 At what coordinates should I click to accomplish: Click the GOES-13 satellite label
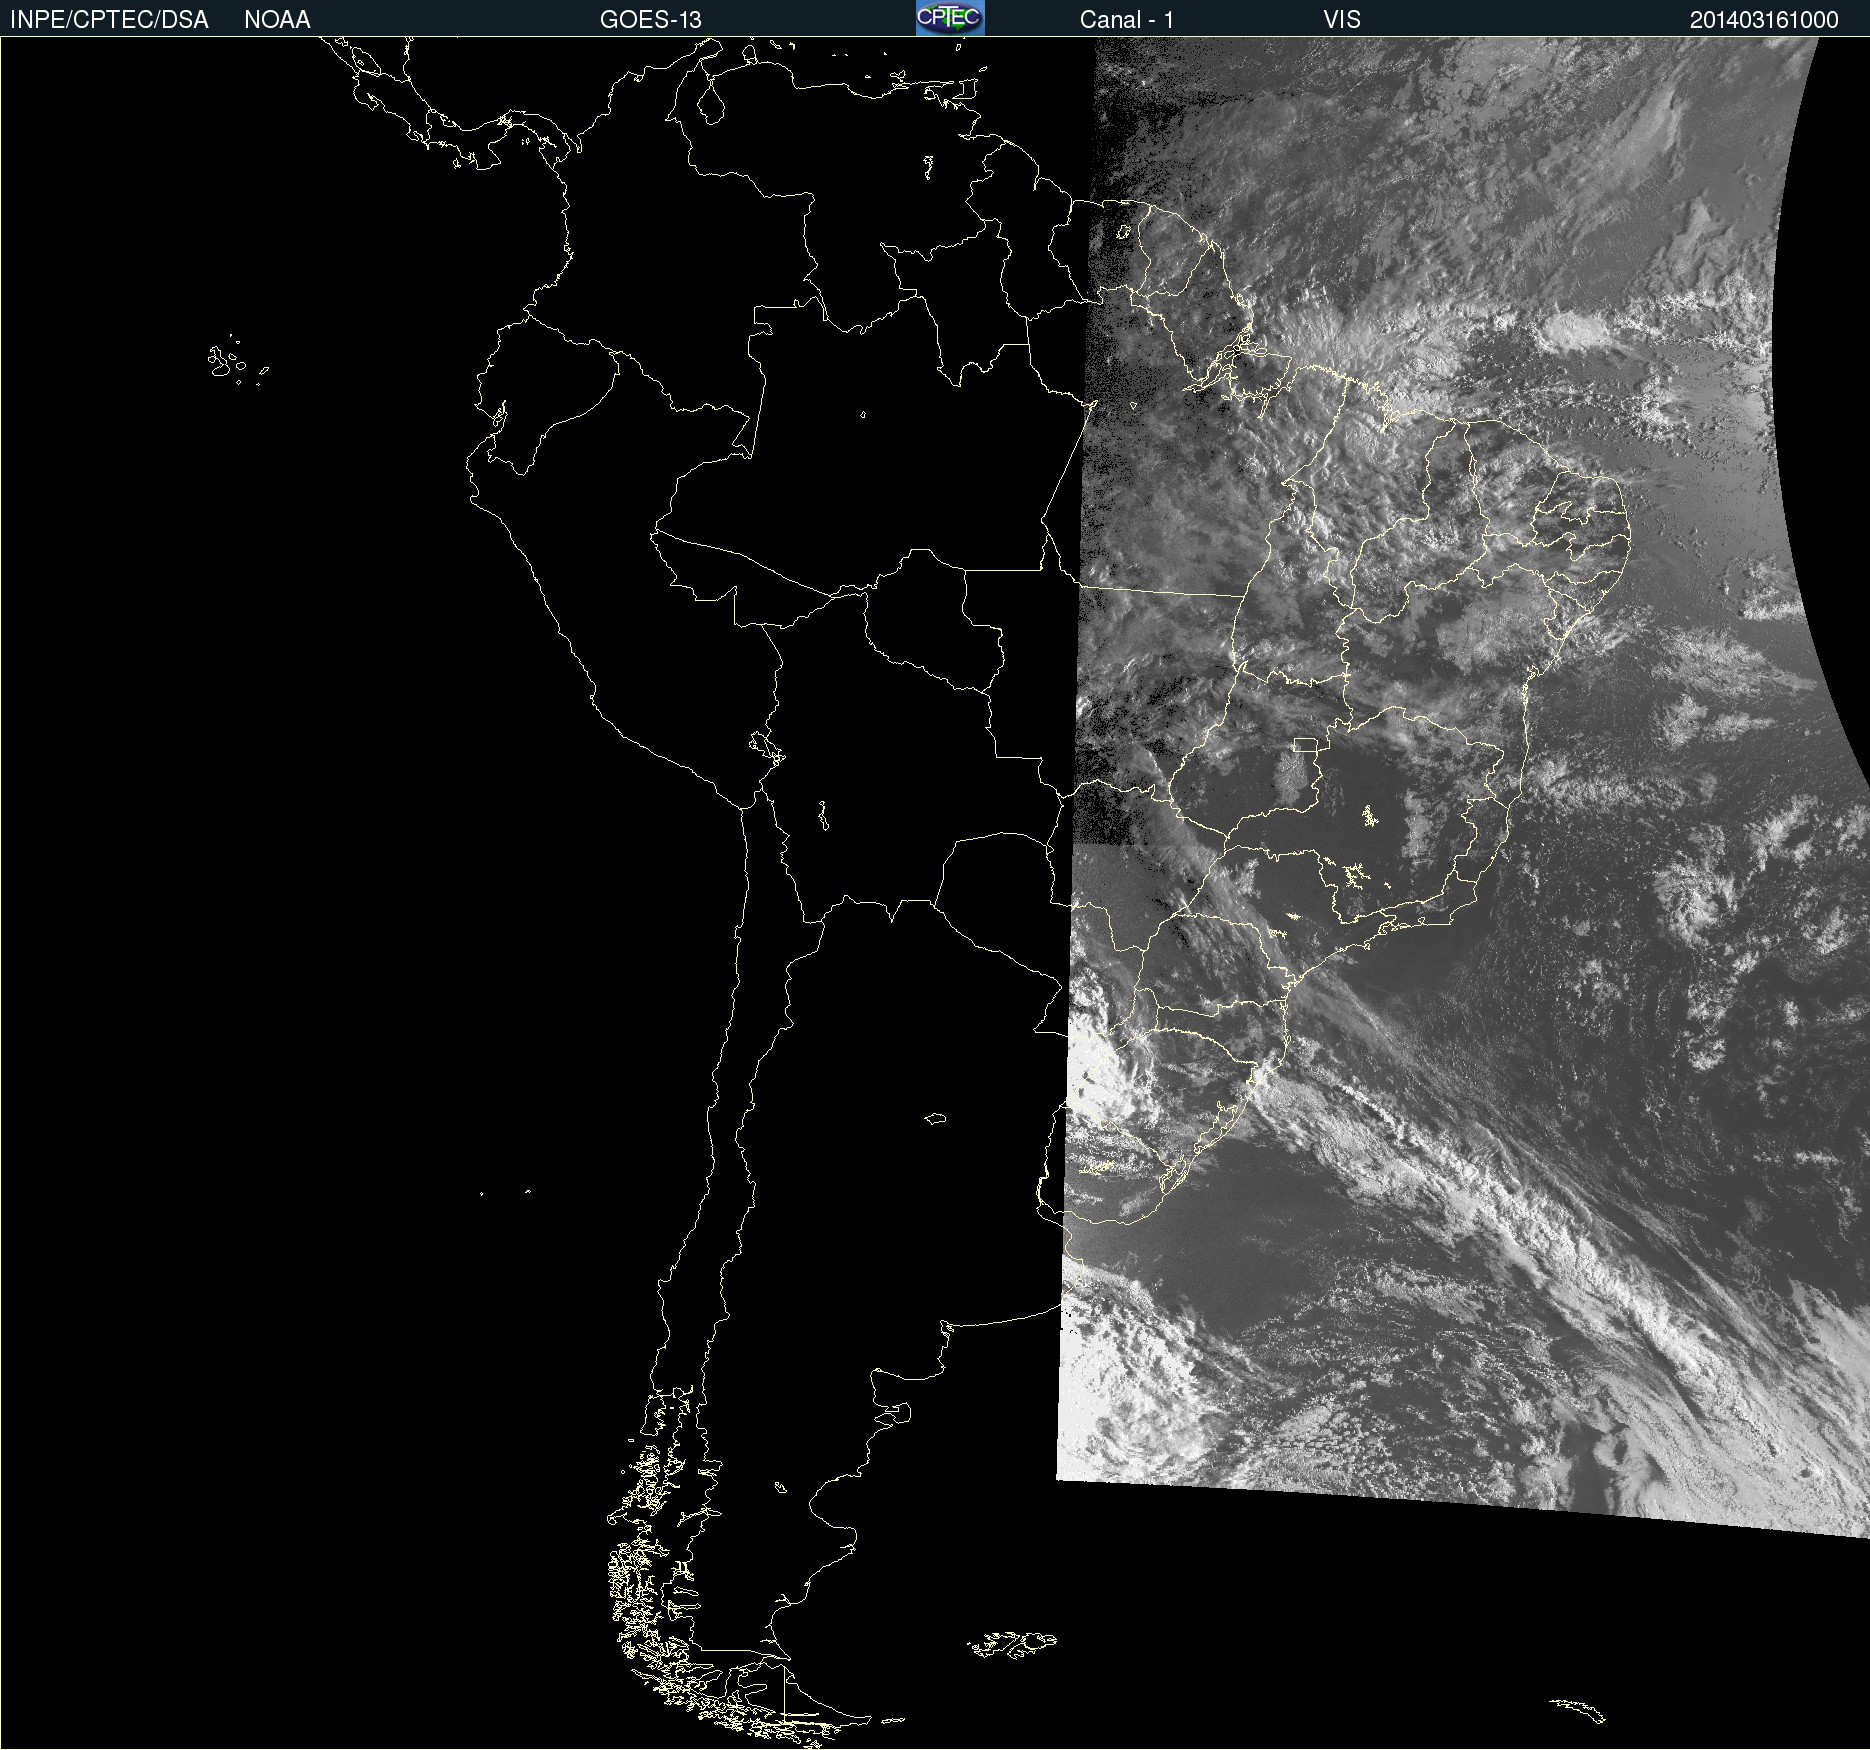tap(651, 20)
